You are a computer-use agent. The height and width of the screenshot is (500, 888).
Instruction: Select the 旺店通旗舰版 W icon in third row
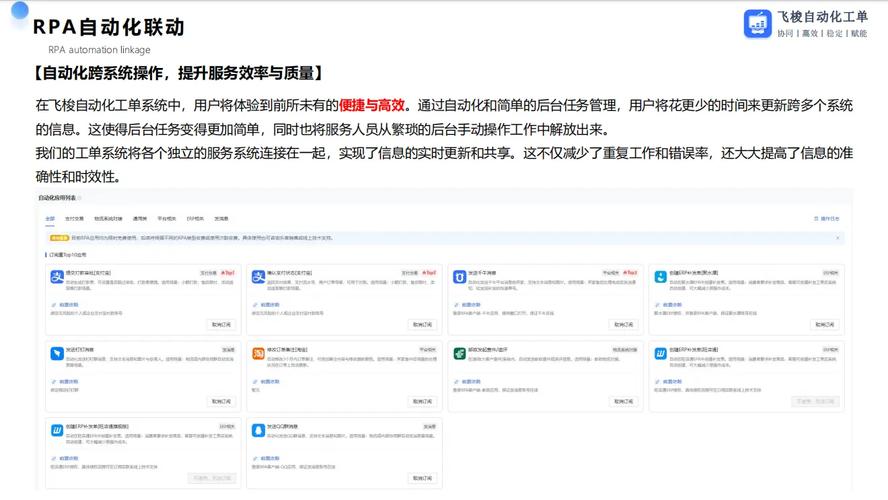point(57,430)
